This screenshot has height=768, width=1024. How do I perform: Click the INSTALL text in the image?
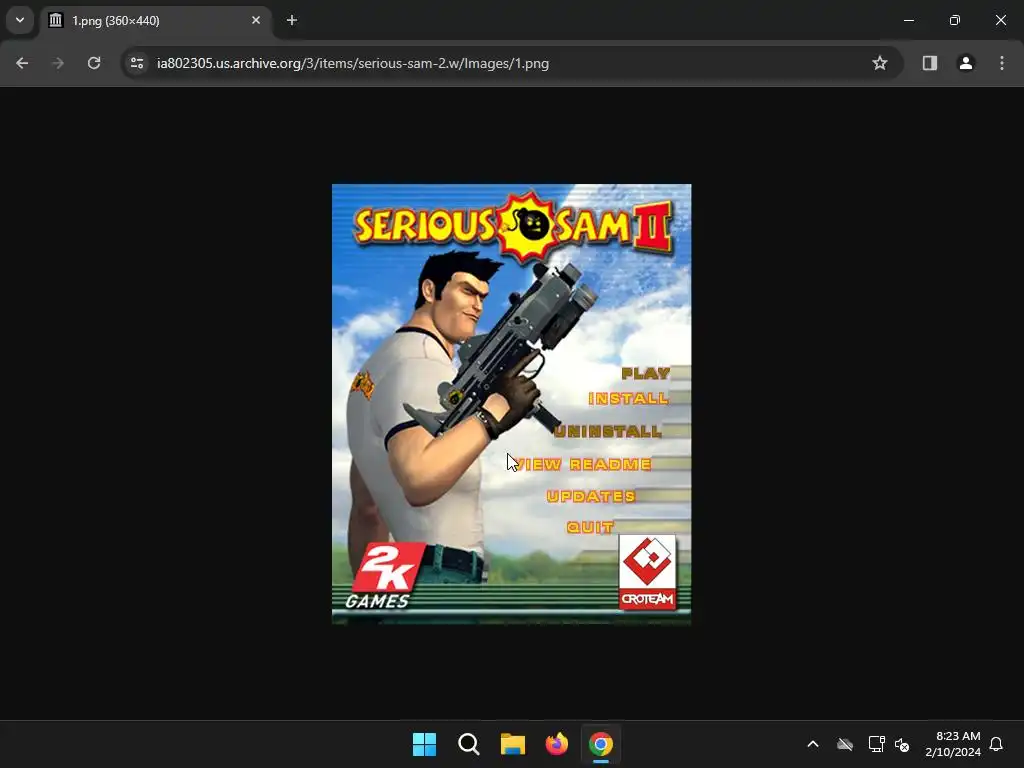[628, 398]
